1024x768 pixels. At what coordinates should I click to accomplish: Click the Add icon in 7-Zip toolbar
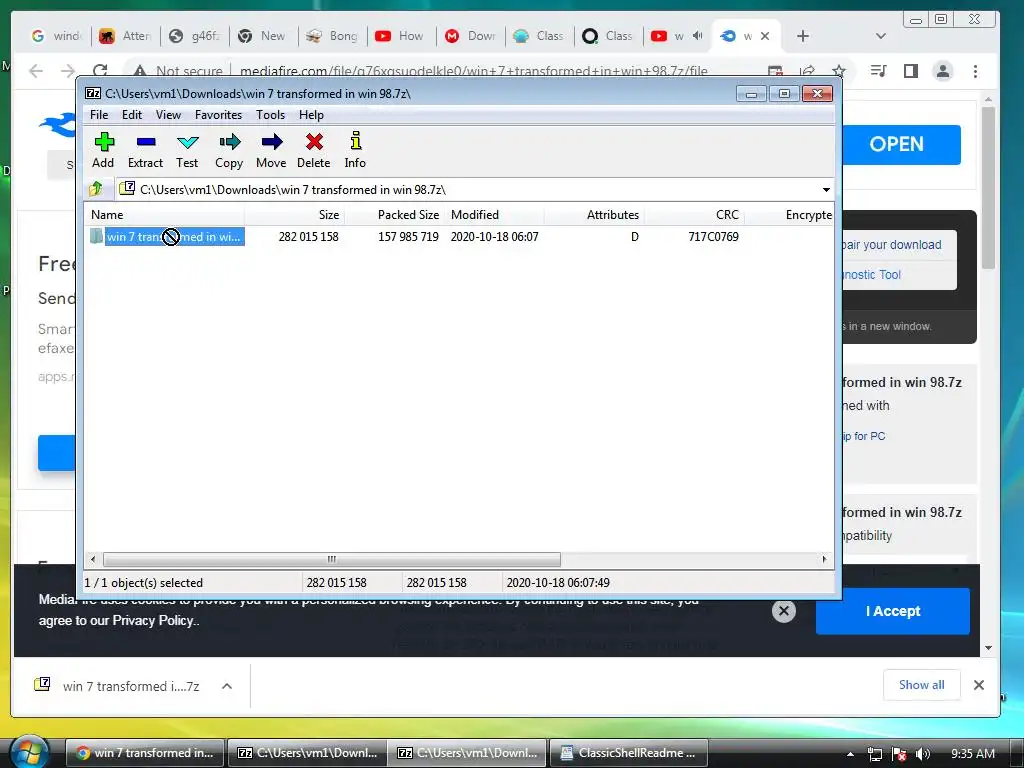point(103,151)
